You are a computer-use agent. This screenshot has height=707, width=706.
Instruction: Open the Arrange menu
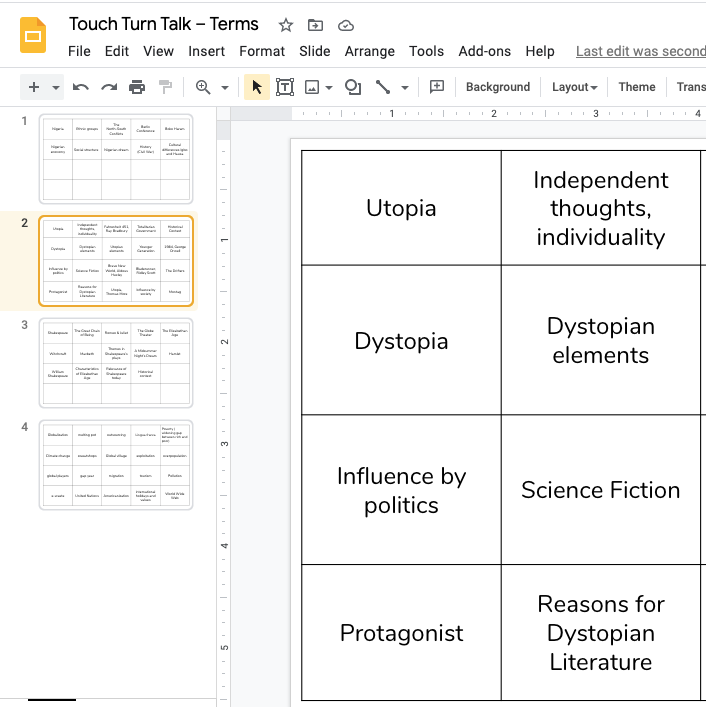[370, 51]
